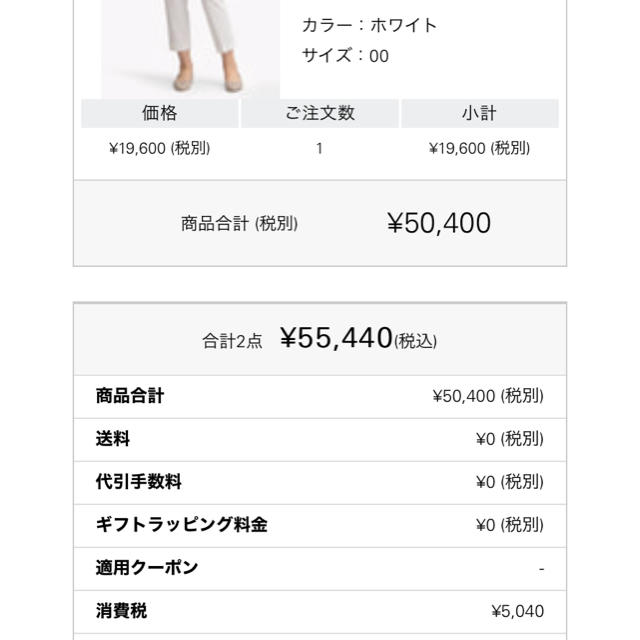Click the 商品合計 summary row
Viewport: 640px width, 640px height.
pos(320,397)
